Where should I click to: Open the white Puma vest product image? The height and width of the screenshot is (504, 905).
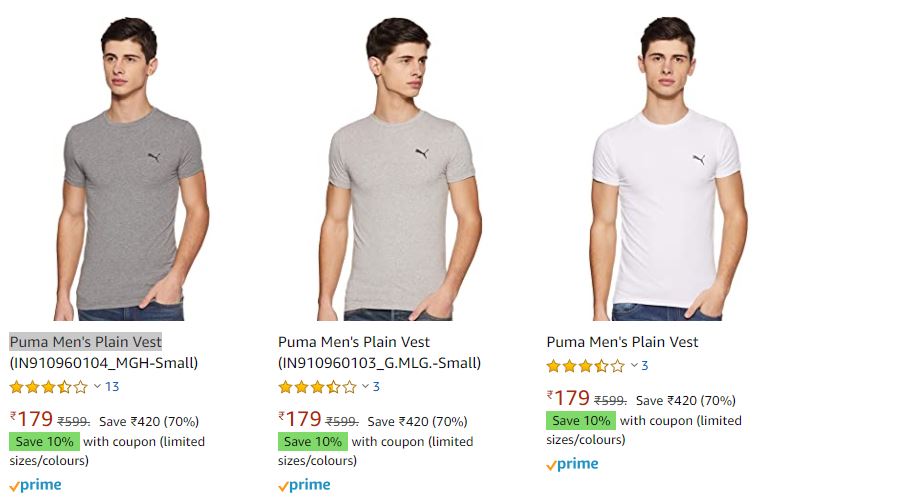666,168
